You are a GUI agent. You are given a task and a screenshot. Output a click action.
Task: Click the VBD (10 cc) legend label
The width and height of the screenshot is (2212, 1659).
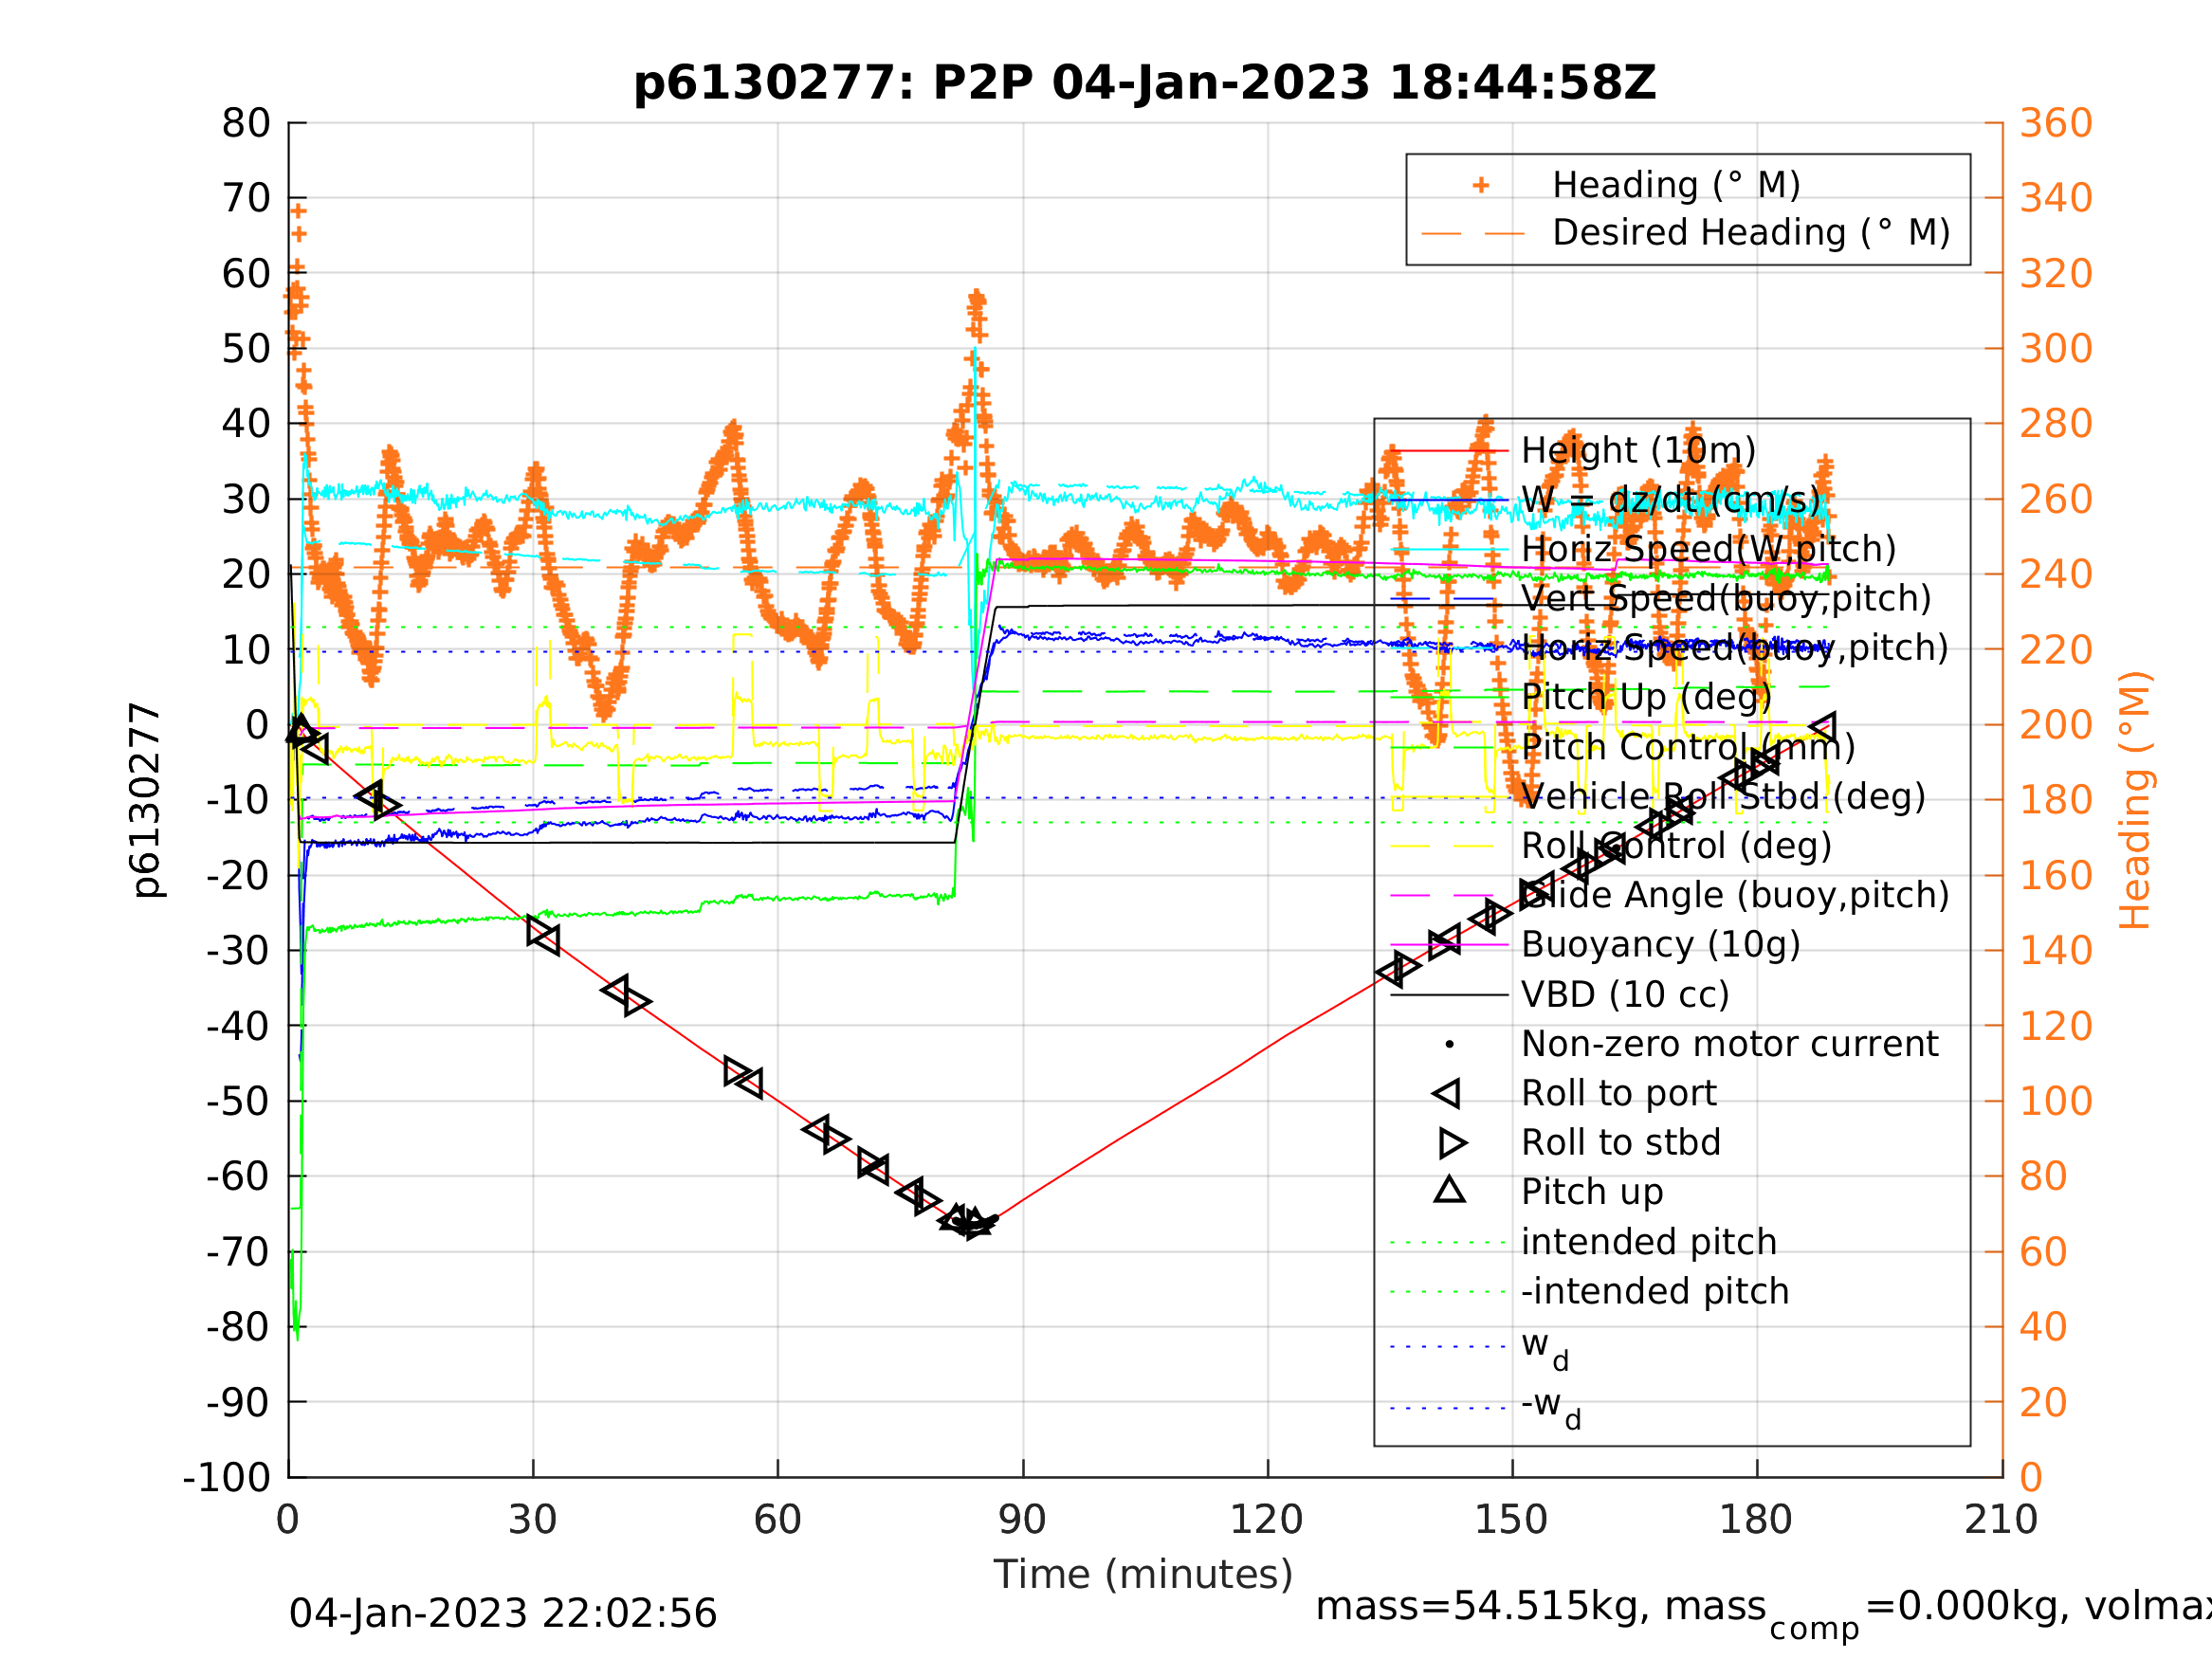click(1625, 995)
